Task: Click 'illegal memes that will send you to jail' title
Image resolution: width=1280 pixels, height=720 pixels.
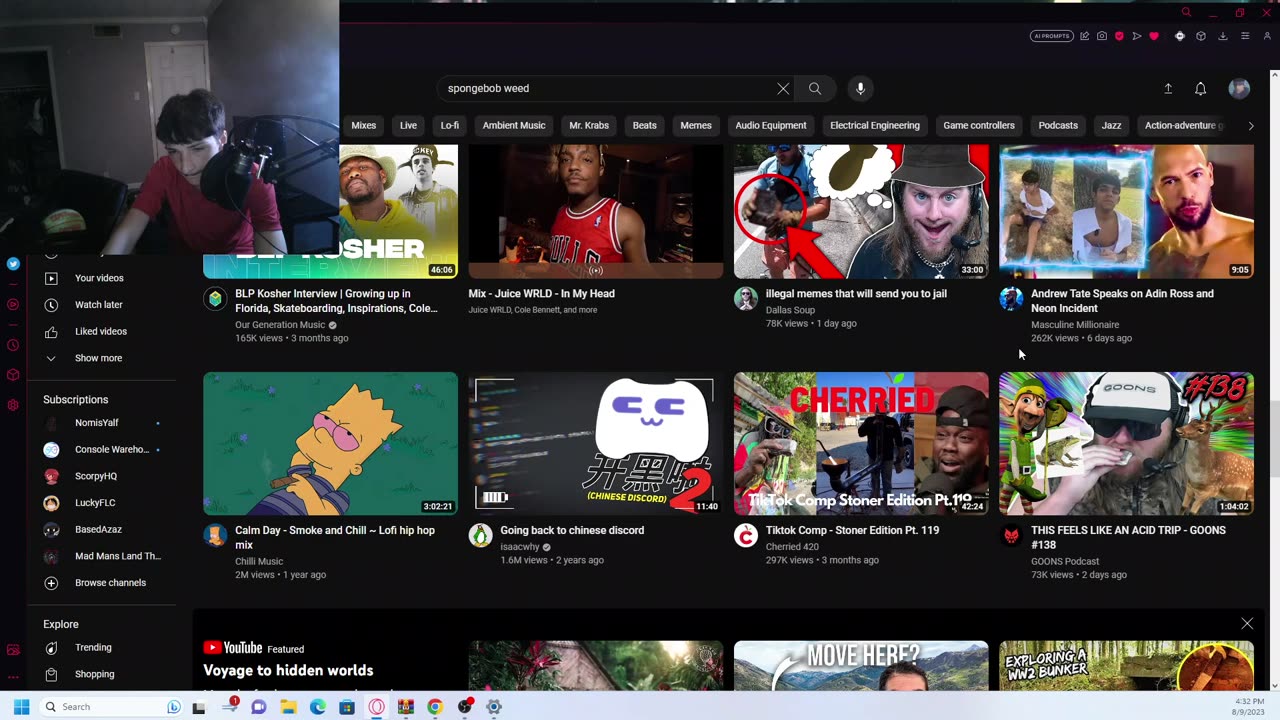Action: pos(856,294)
